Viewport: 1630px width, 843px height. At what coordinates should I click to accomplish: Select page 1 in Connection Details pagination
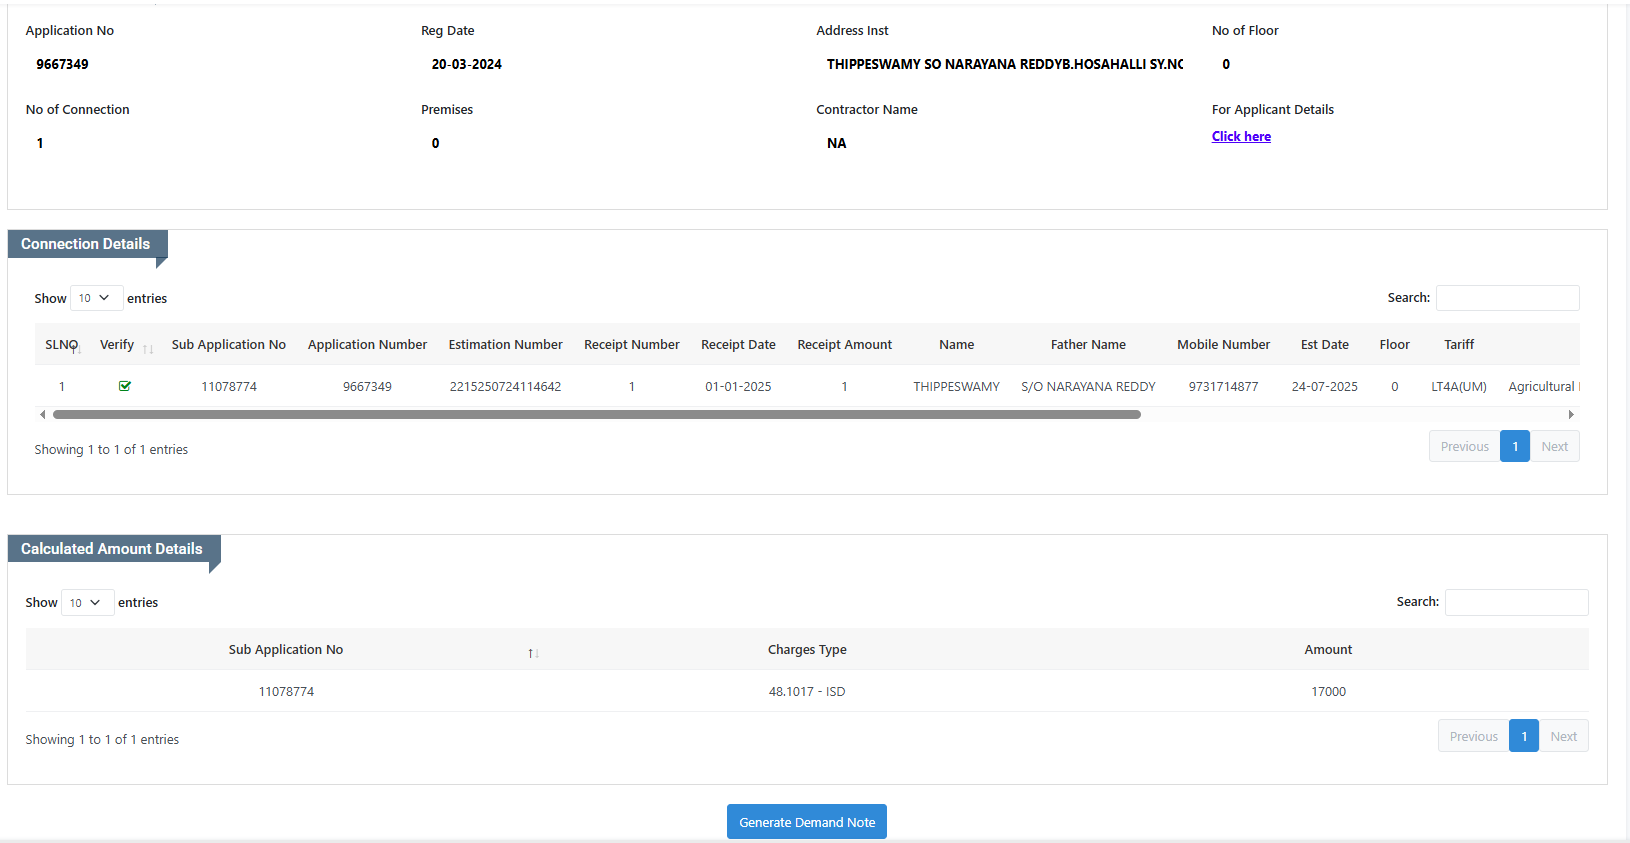click(1515, 447)
